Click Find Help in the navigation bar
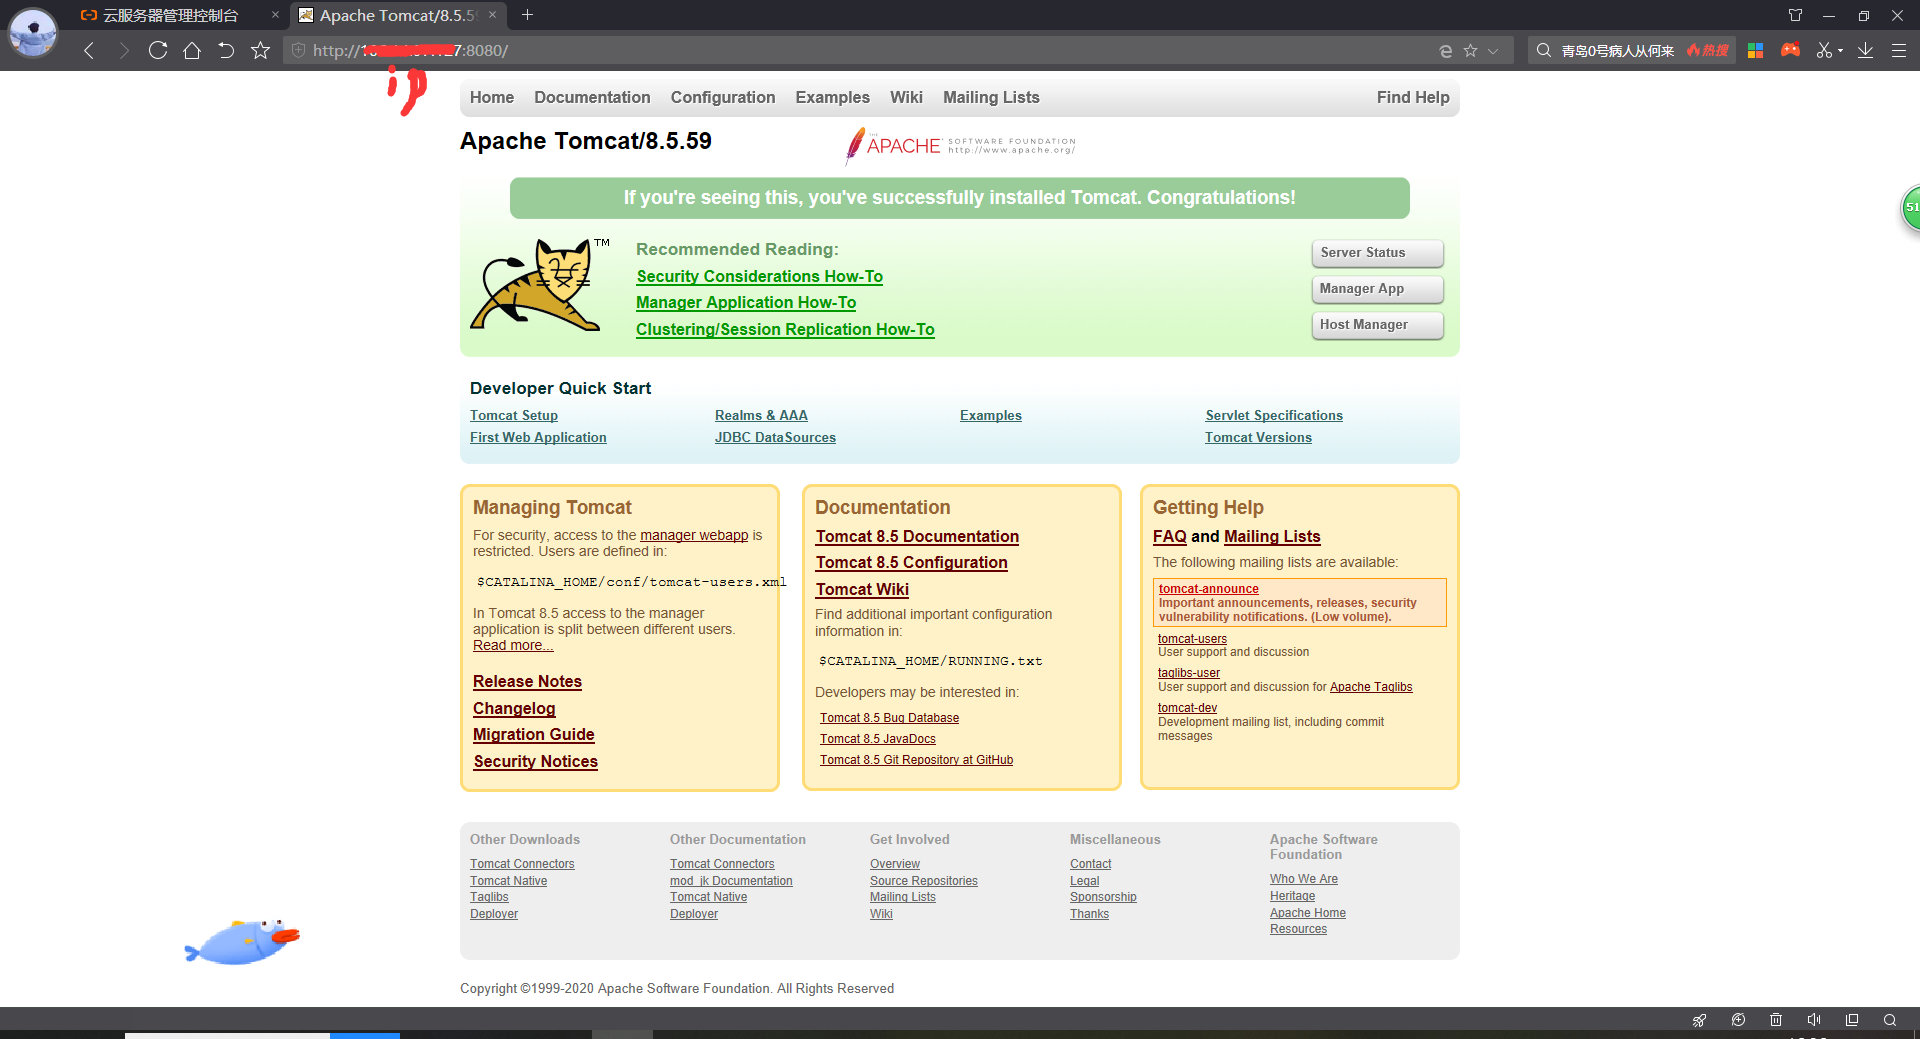Screen dimensions: 1920x1039 [1413, 97]
